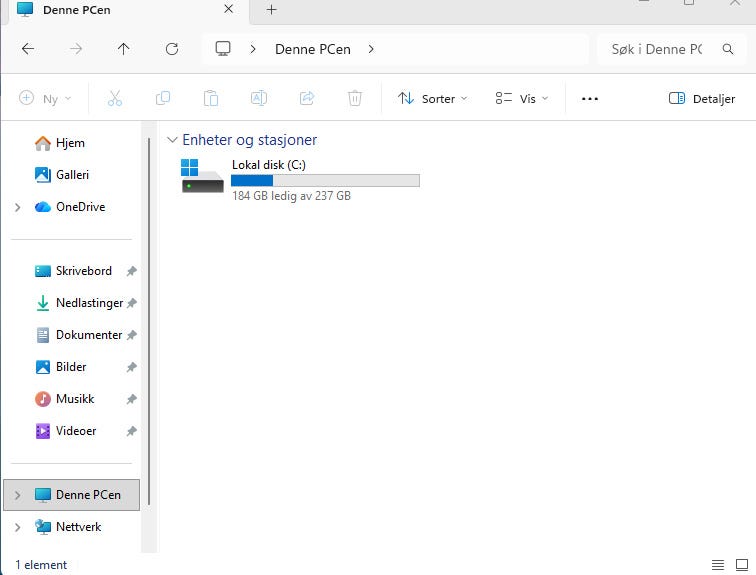Click the forward navigation arrow
Screen dimensions: 756x575
pos(76,49)
